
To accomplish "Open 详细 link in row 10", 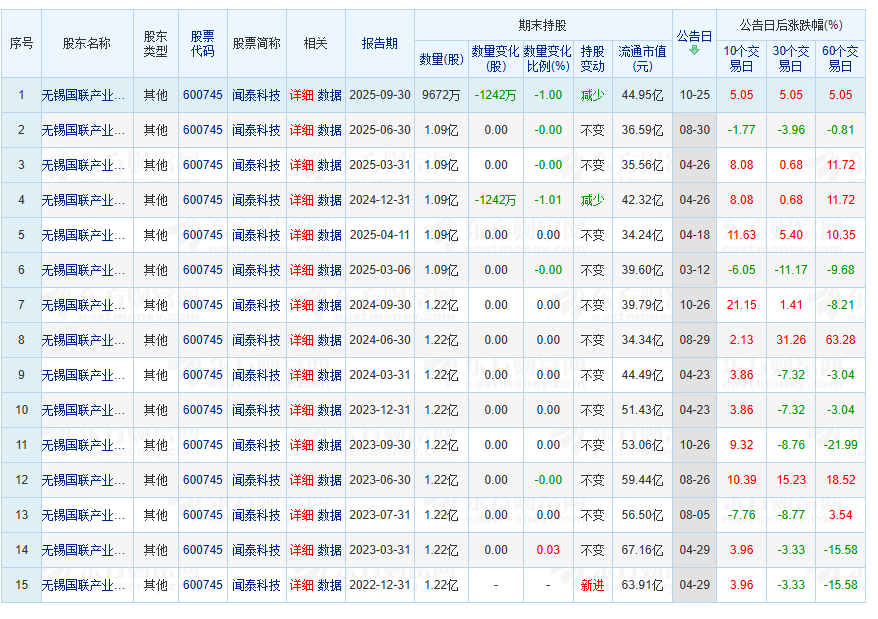I will [301, 410].
